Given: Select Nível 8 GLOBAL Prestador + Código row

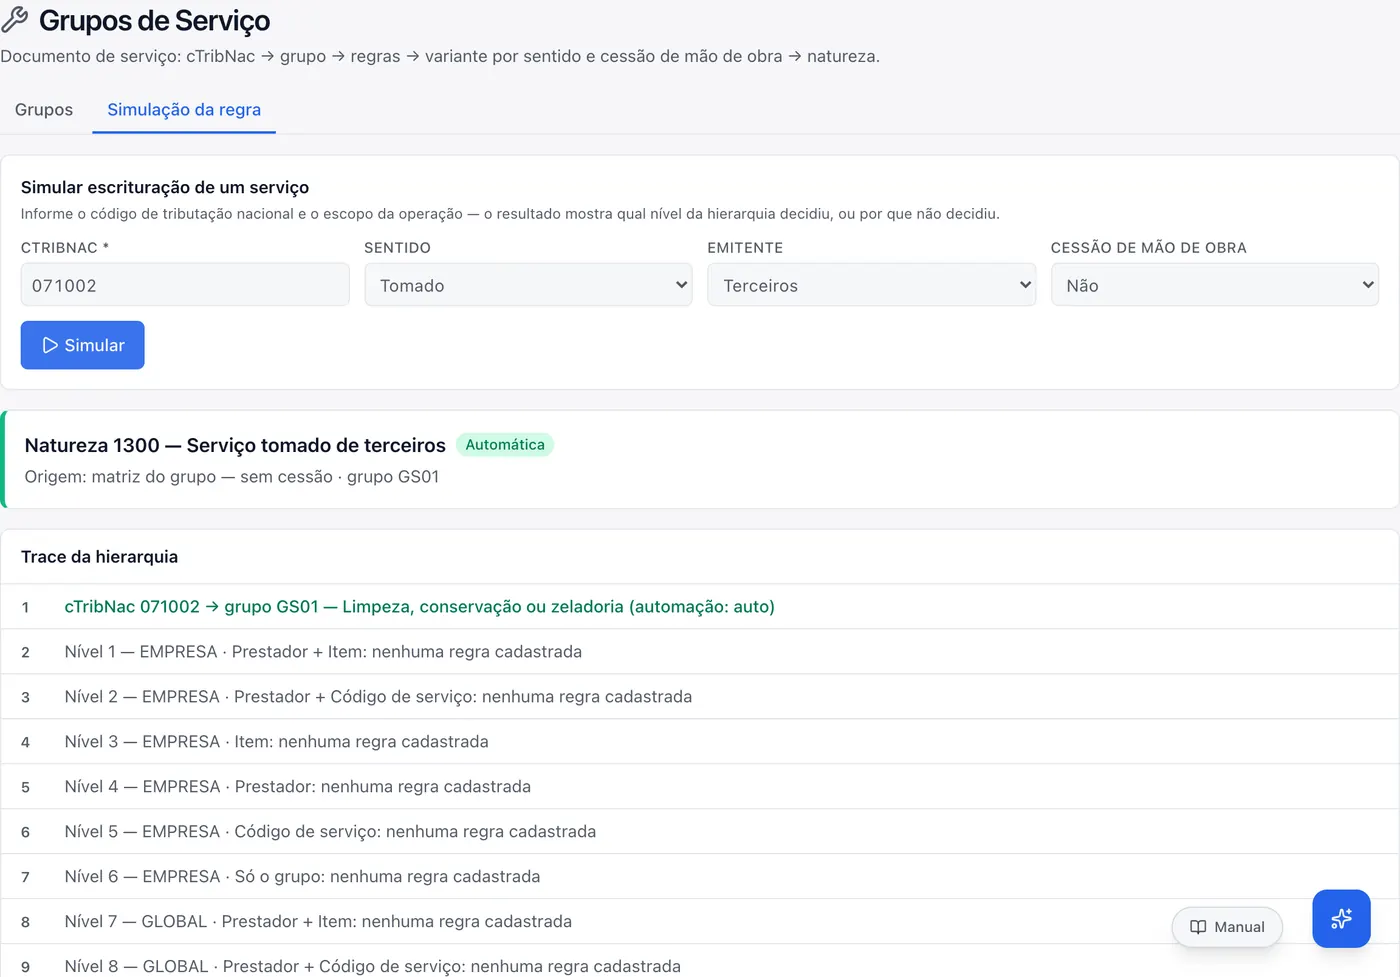Looking at the screenshot, I should (700, 962).
